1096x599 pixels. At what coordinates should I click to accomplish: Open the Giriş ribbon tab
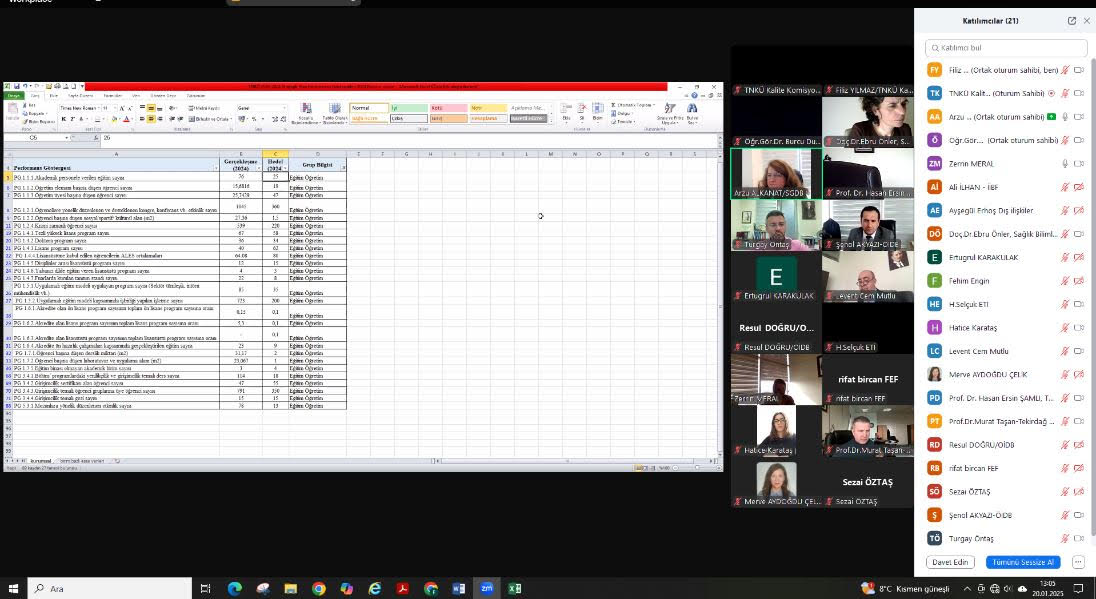pyautogui.click(x=35, y=96)
